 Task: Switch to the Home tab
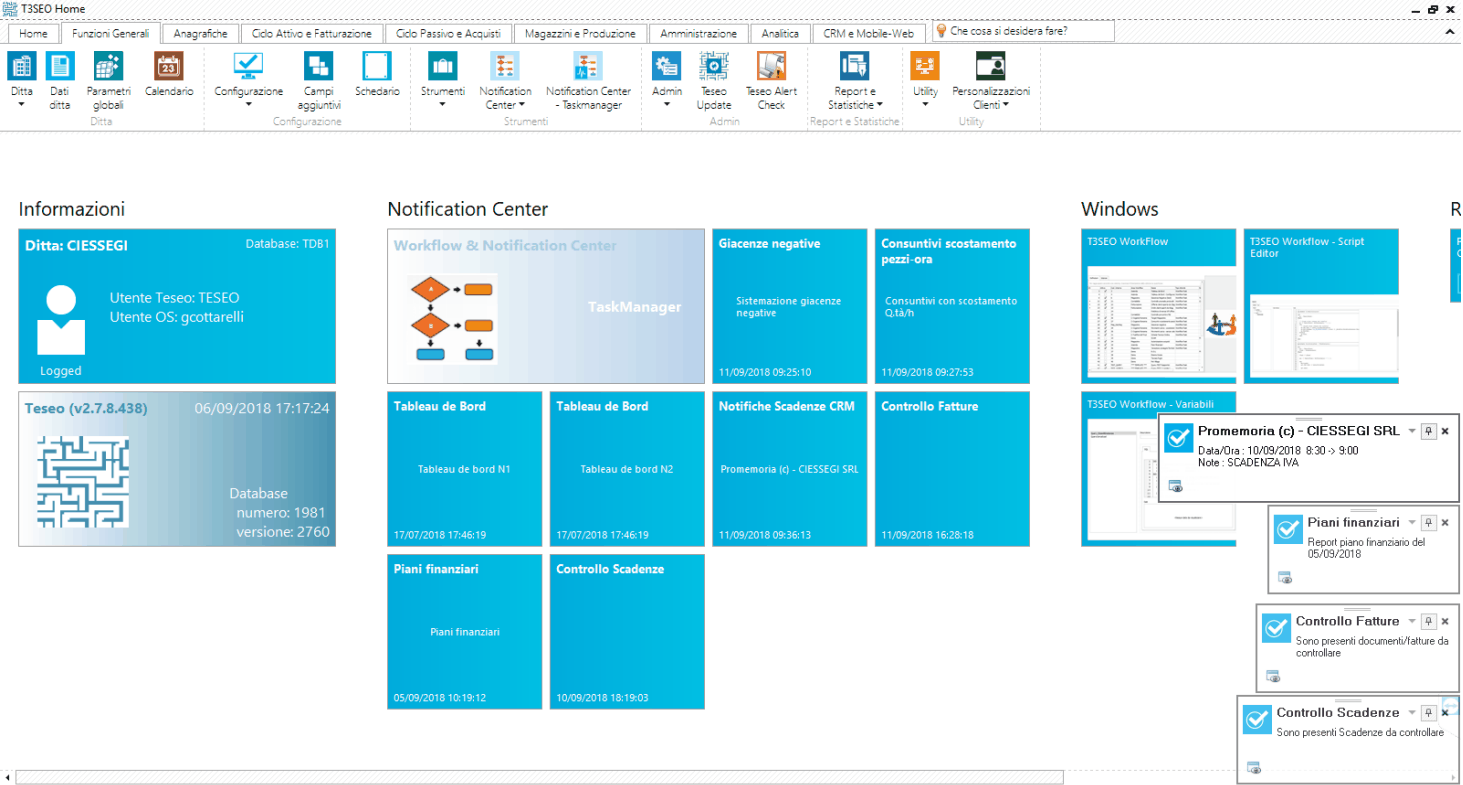33,33
